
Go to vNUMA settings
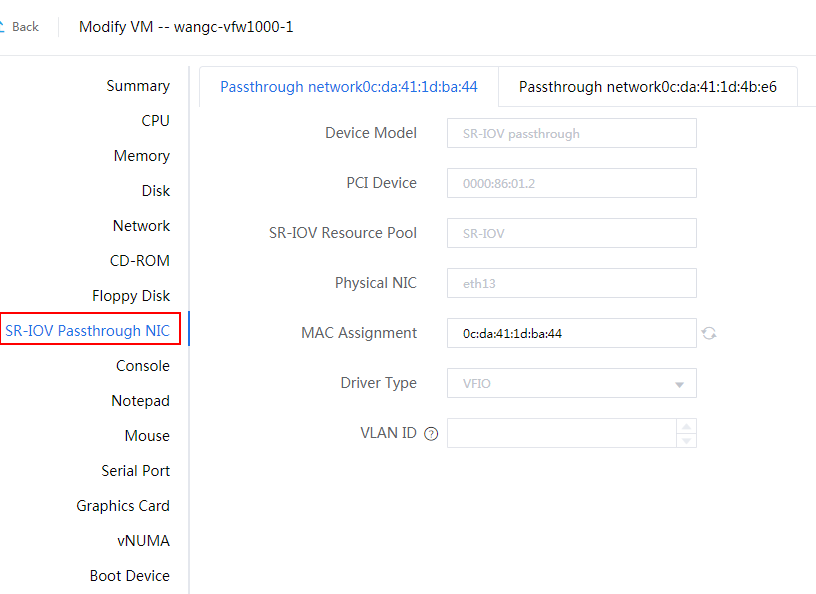coord(143,541)
